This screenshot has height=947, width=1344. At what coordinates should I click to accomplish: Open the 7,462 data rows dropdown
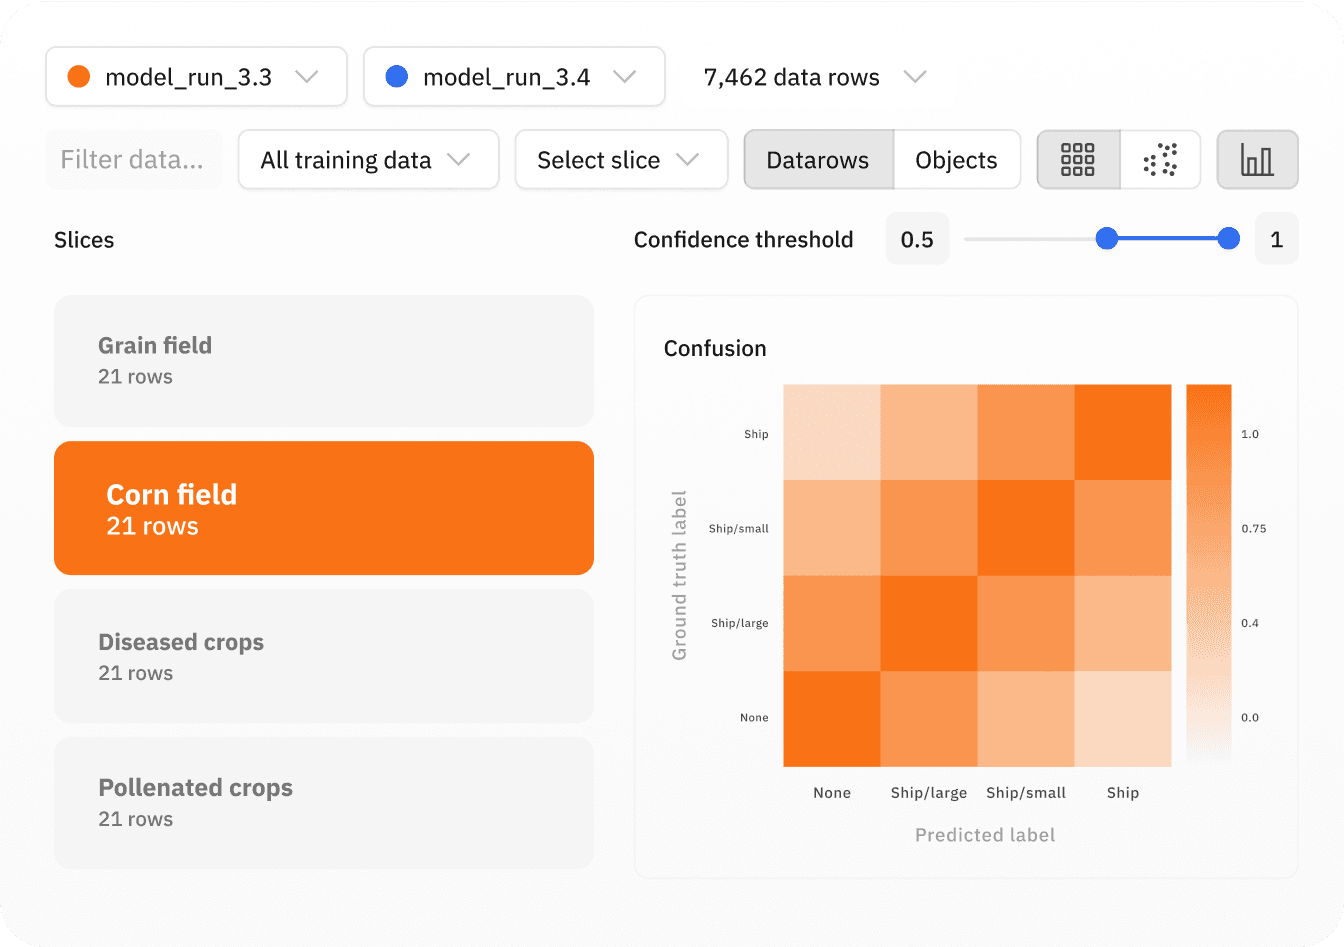tap(914, 77)
